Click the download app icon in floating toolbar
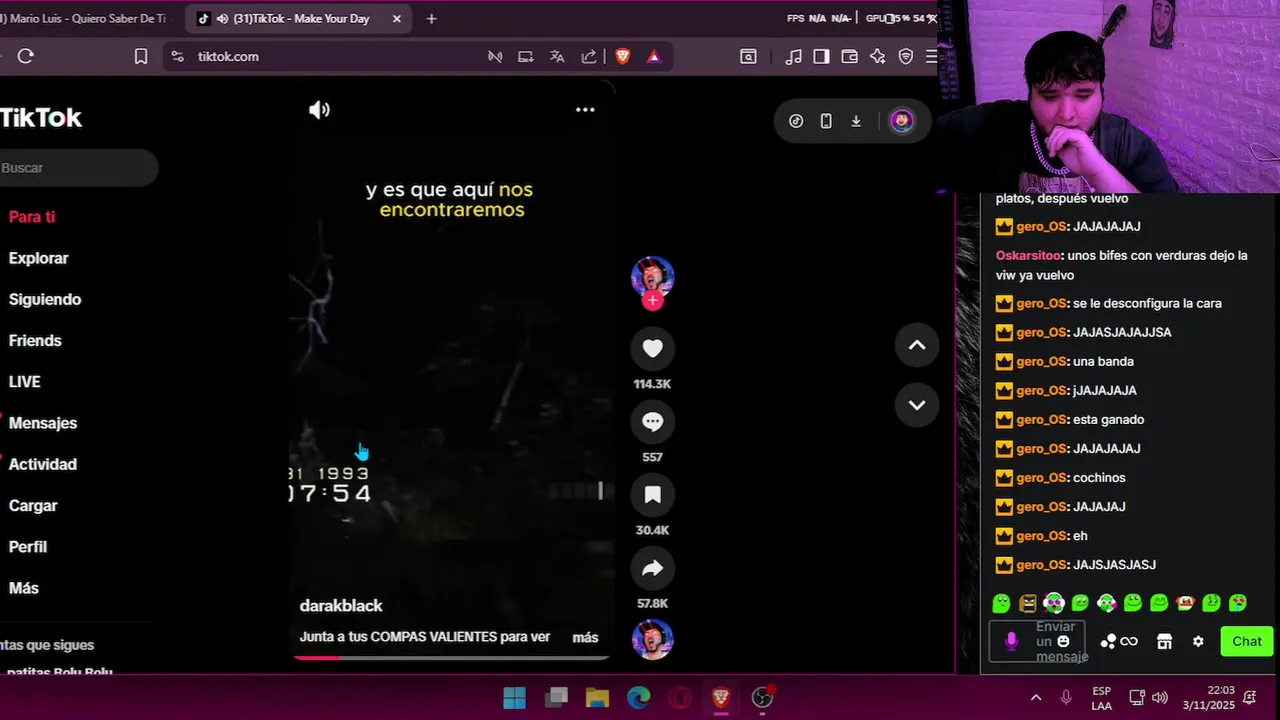The height and width of the screenshot is (720, 1280). click(856, 121)
